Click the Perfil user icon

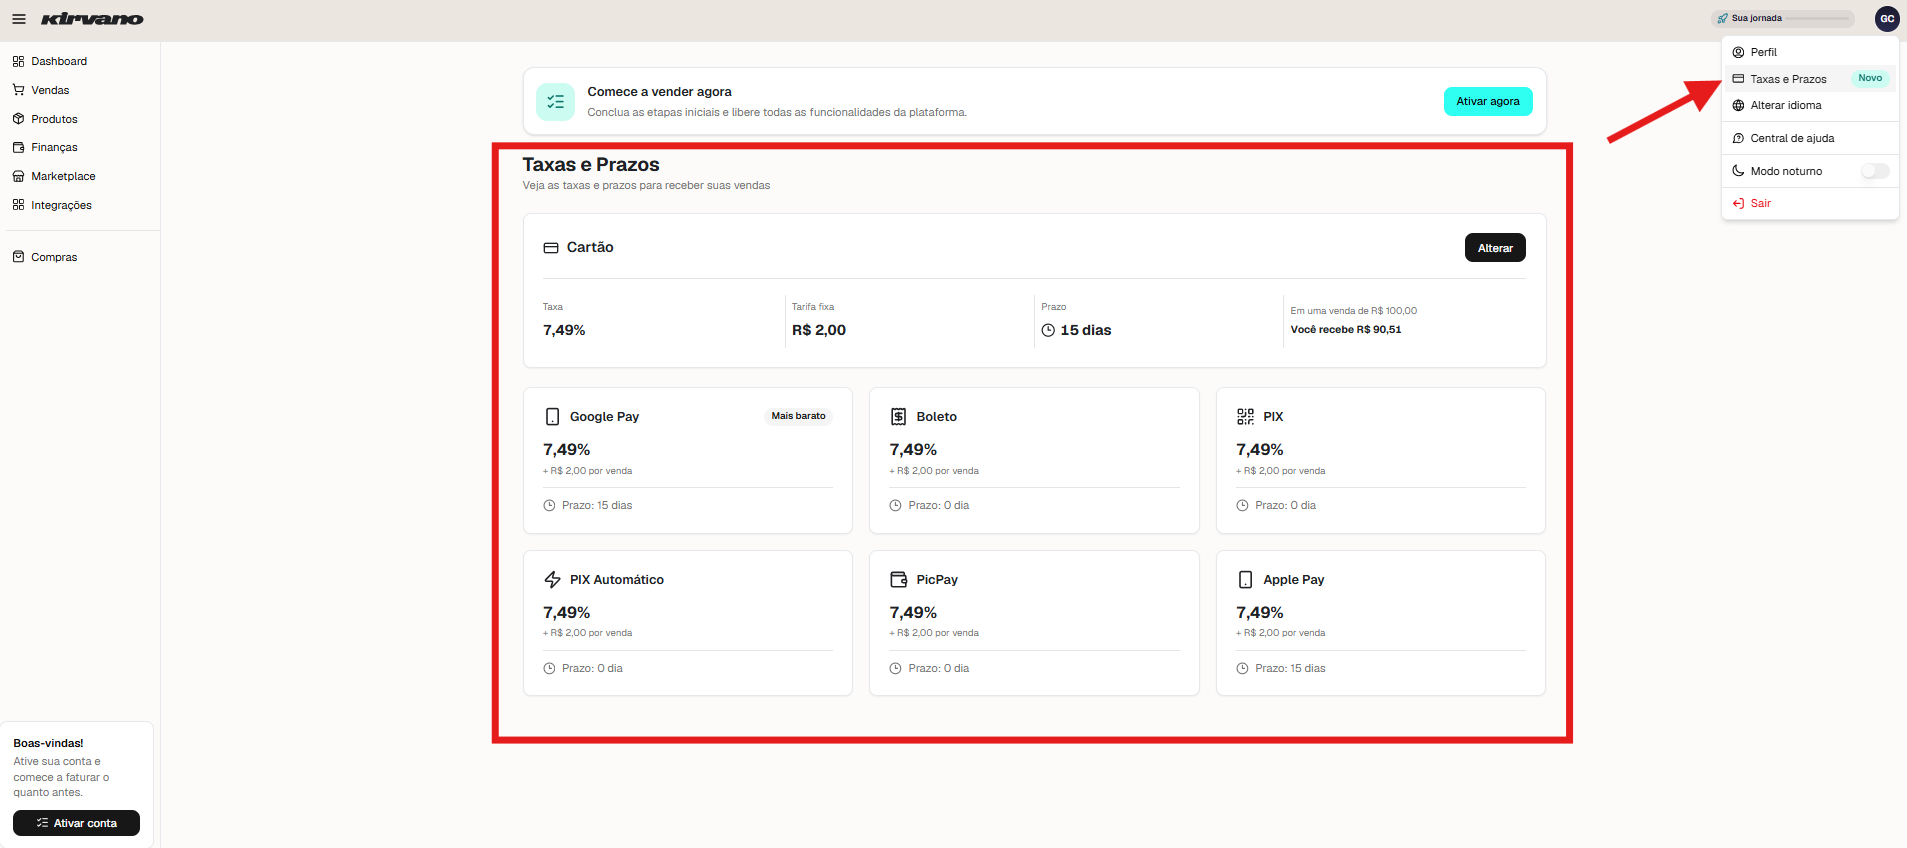coord(1739,52)
